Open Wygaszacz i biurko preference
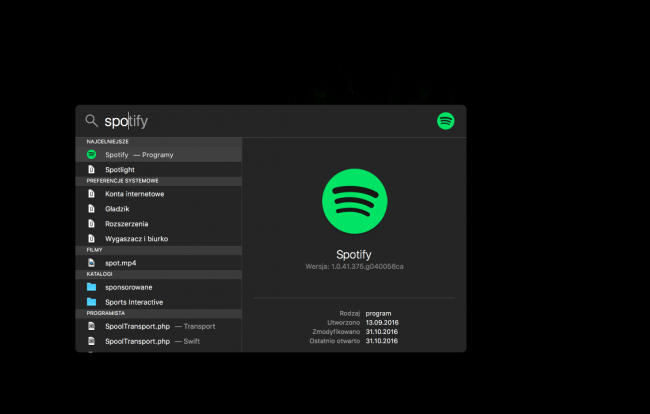The image size is (650, 414). tap(159, 239)
